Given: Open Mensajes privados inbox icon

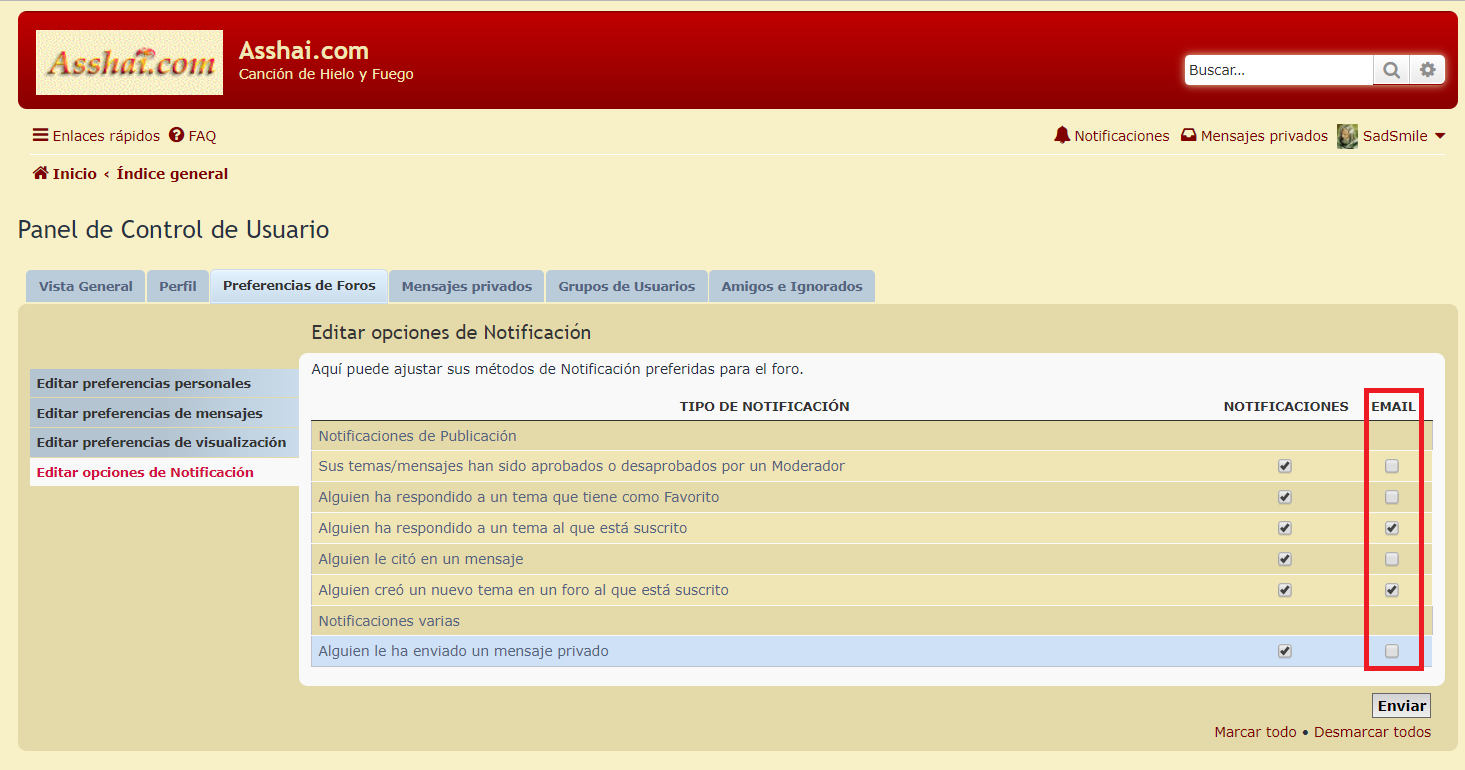Looking at the screenshot, I should click(x=1189, y=135).
